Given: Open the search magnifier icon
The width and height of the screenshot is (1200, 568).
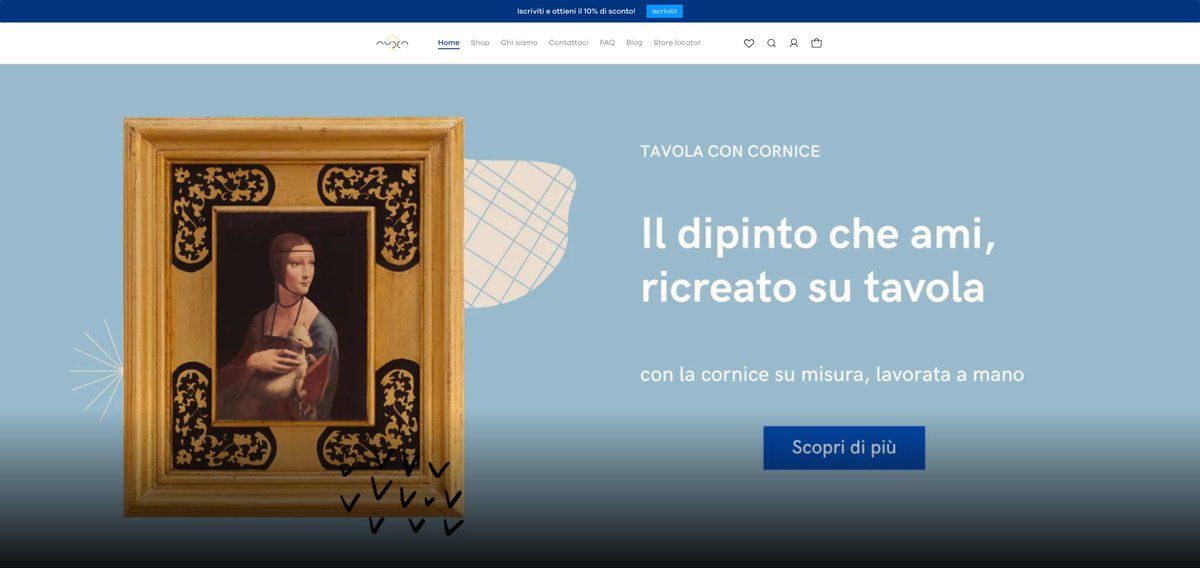Looking at the screenshot, I should click(771, 43).
